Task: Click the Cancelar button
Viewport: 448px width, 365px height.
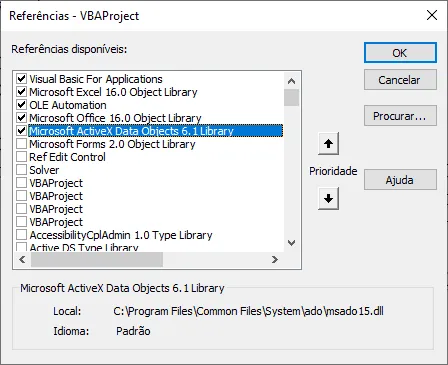Action: tap(400, 80)
